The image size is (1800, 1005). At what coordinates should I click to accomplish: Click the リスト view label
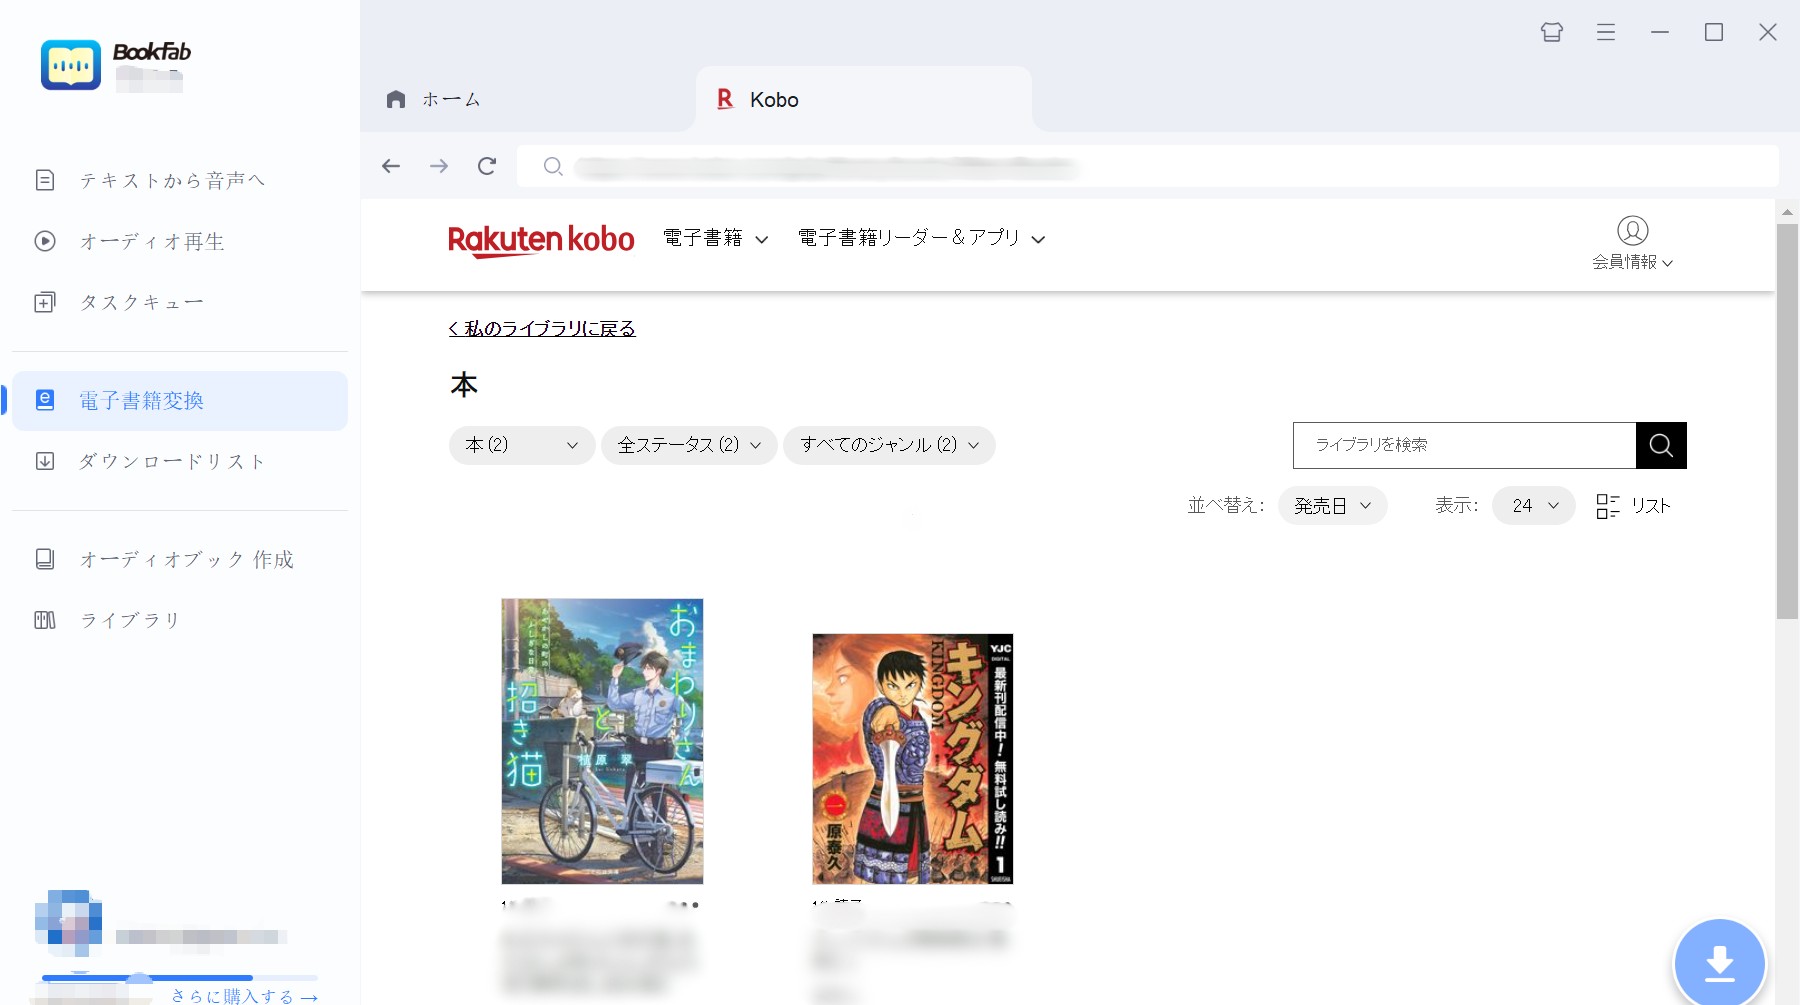1651,506
